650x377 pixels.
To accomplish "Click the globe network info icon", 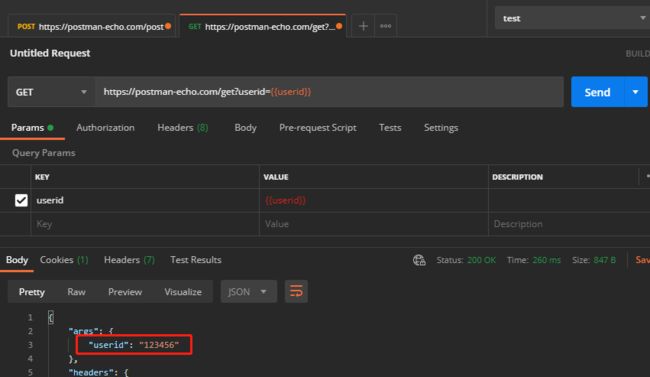I will point(419,260).
